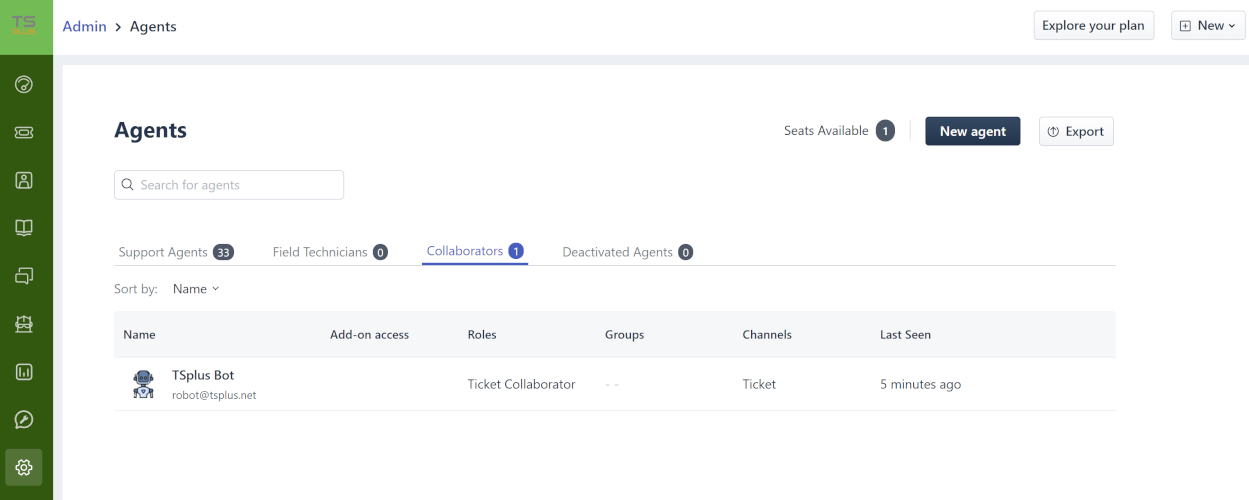
Task: Open Forums chat bubbles icon
Action: click(x=24, y=276)
